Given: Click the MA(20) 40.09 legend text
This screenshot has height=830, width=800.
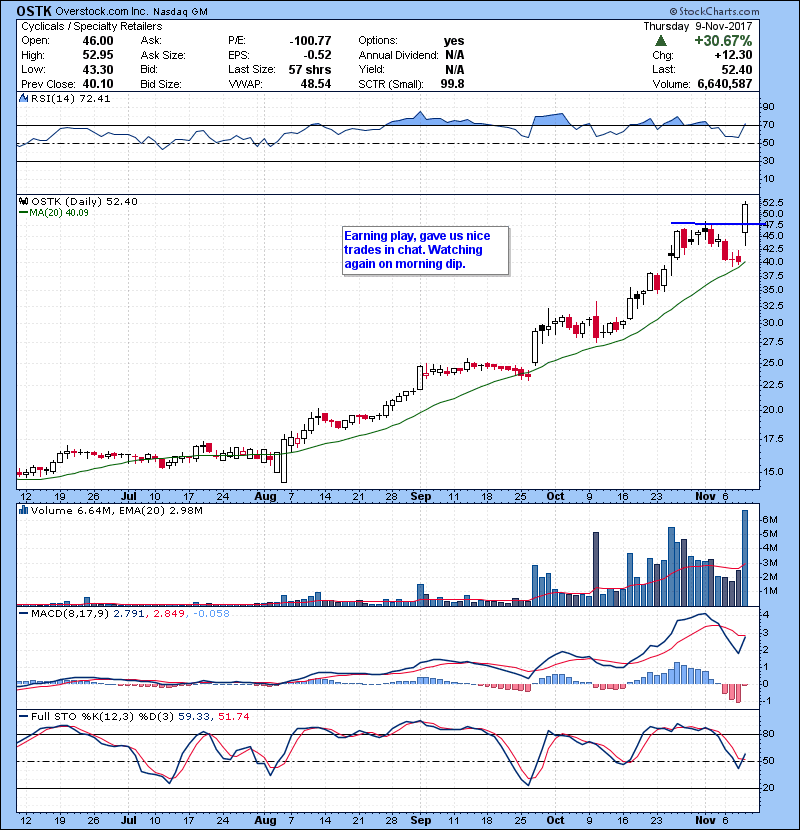Looking at the screenshot, I should [x=59, y=213].
